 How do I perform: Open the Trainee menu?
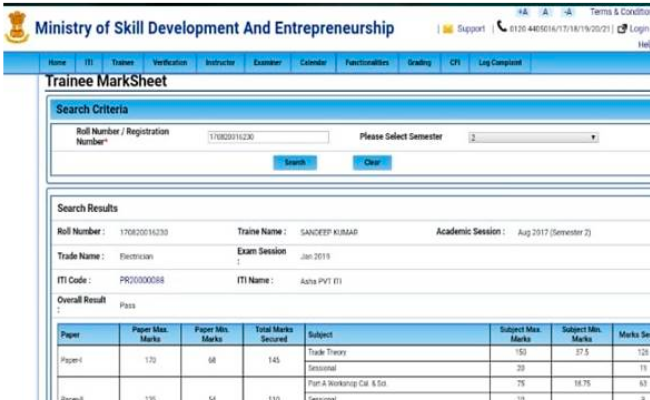[123, 62]
